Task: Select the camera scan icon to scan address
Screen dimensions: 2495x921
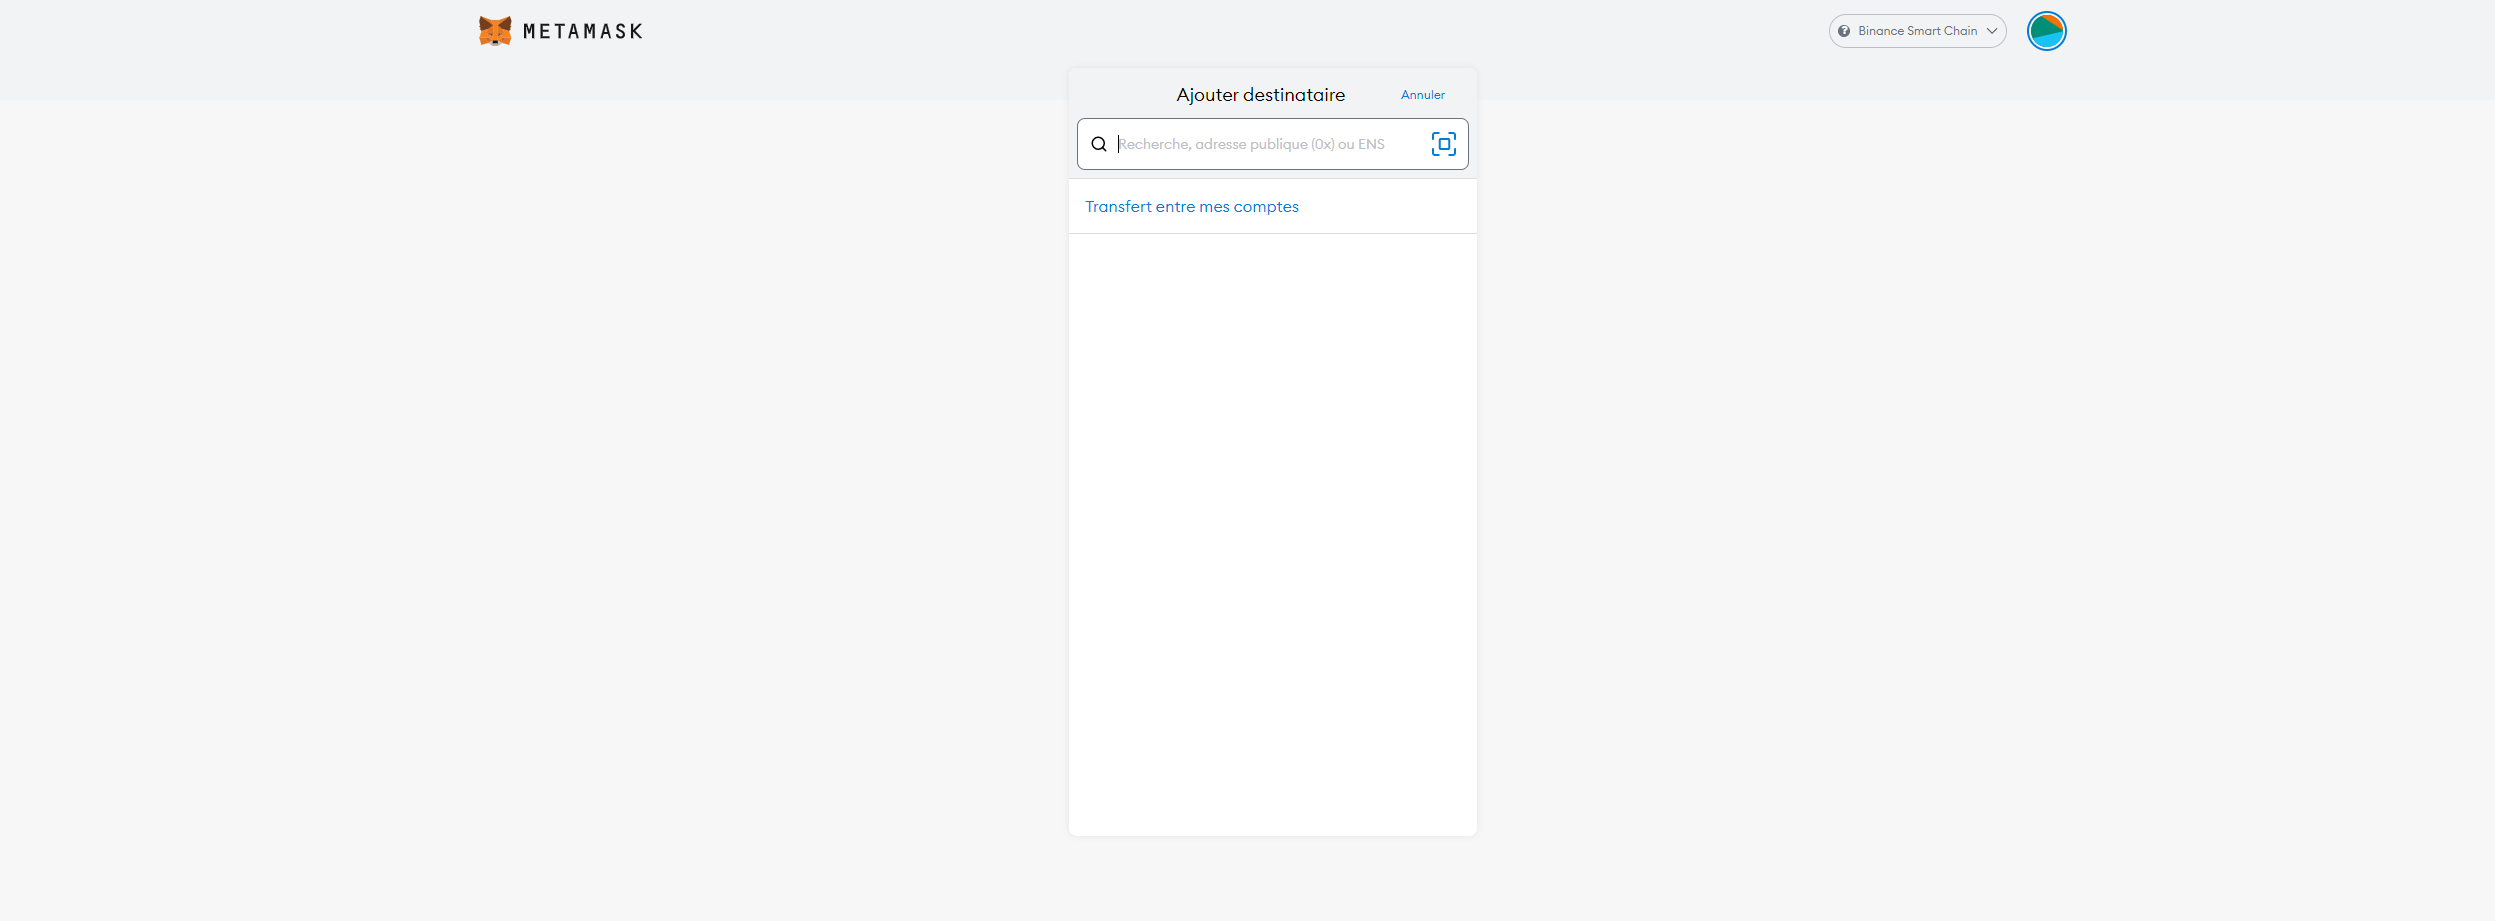Action: [x=1444, y=143]
